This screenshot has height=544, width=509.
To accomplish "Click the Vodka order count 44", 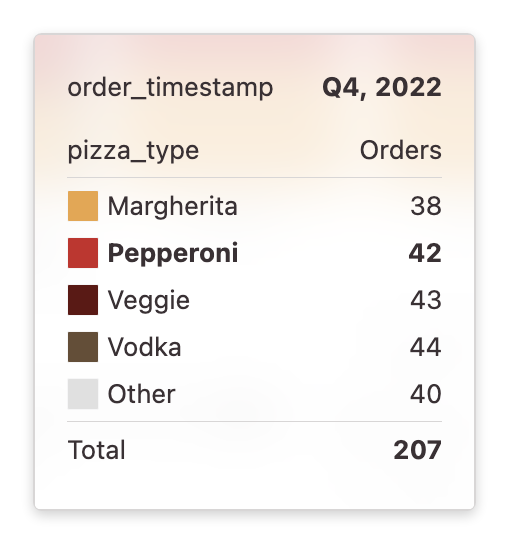I will 425,347.
